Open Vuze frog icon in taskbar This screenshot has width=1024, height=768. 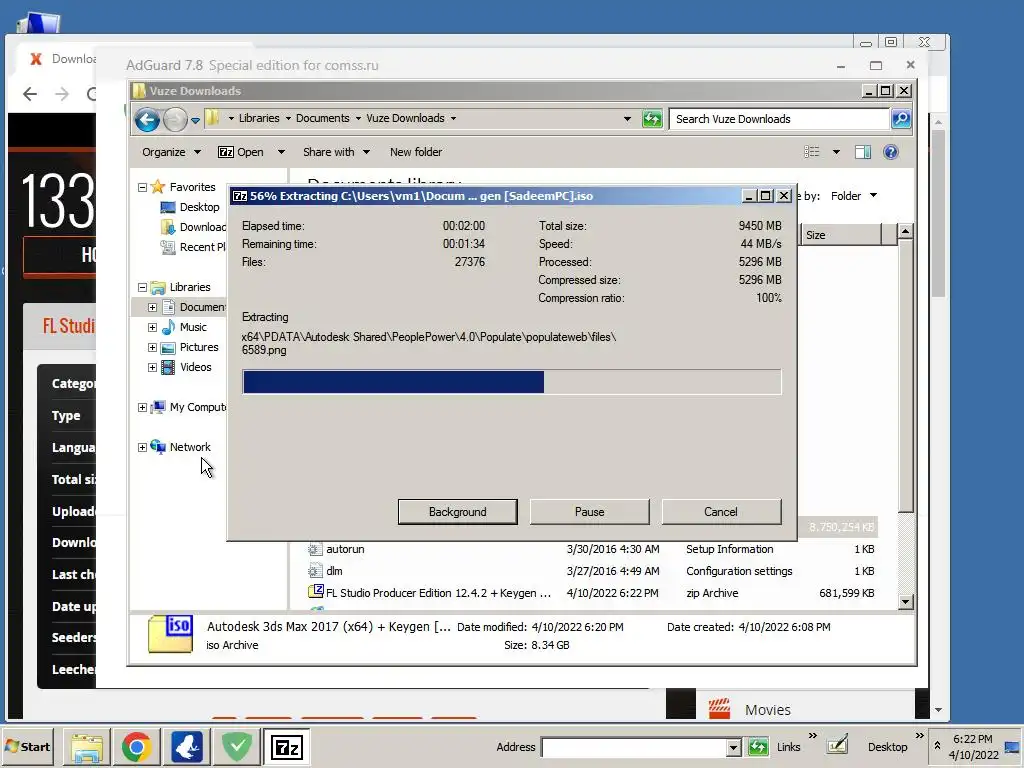point(187,747)
